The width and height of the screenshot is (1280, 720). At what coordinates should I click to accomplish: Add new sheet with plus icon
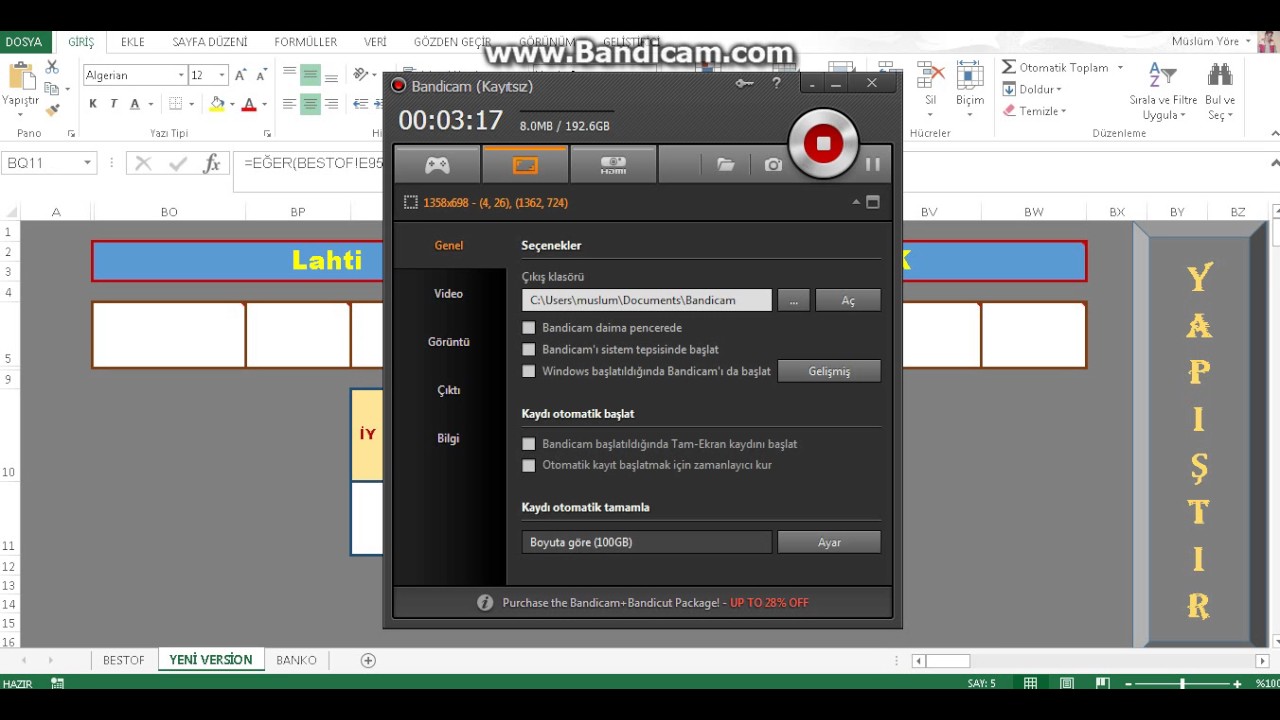[x=368, y=660]
